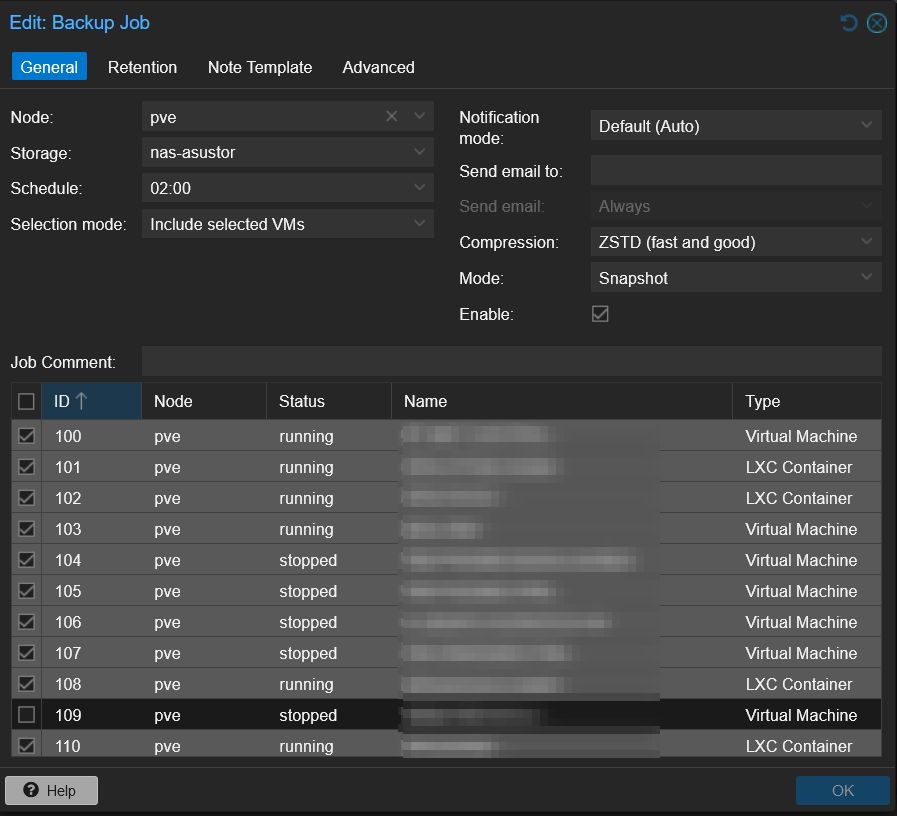897x816 pixels.
Task: Switch to the Retention tab
Action: pyautogui.click(x=142, y=67)
